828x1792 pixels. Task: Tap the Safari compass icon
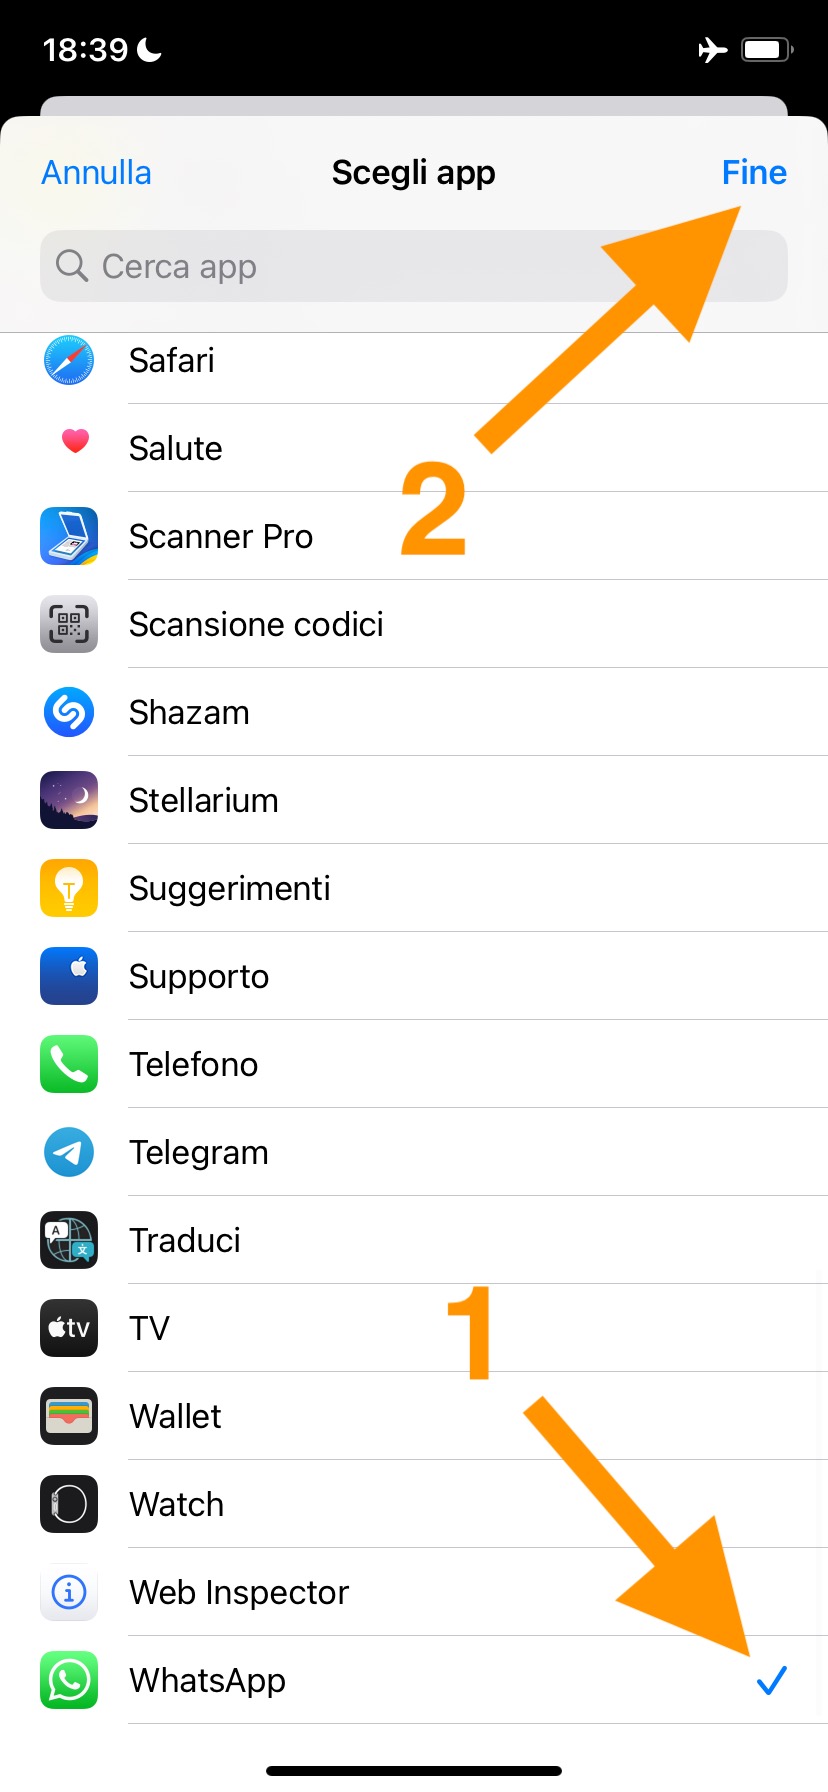pyautogui.click(x=69, y=360)
